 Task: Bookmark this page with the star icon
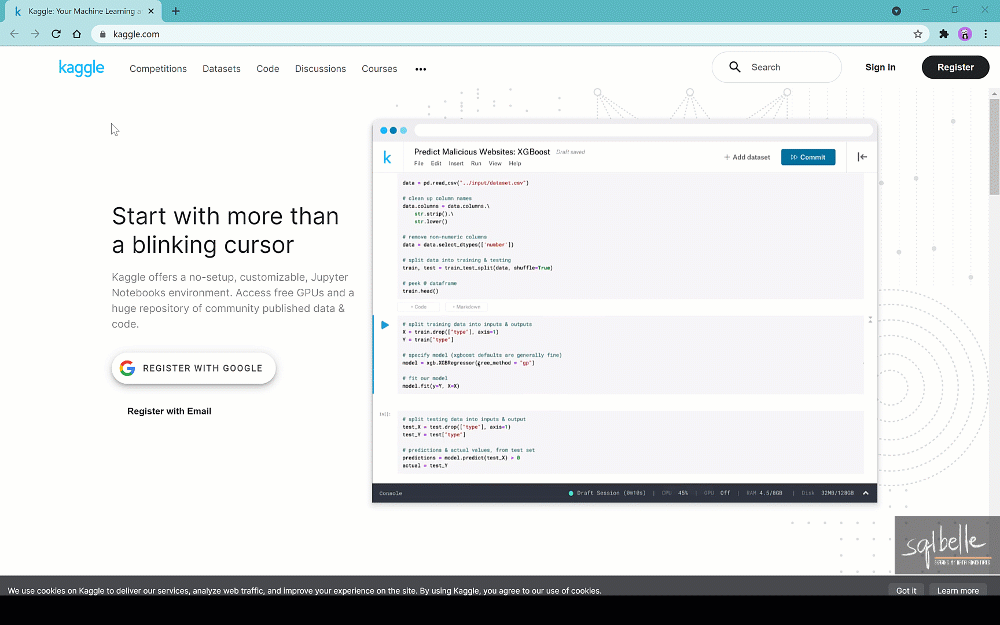(918, 34)
